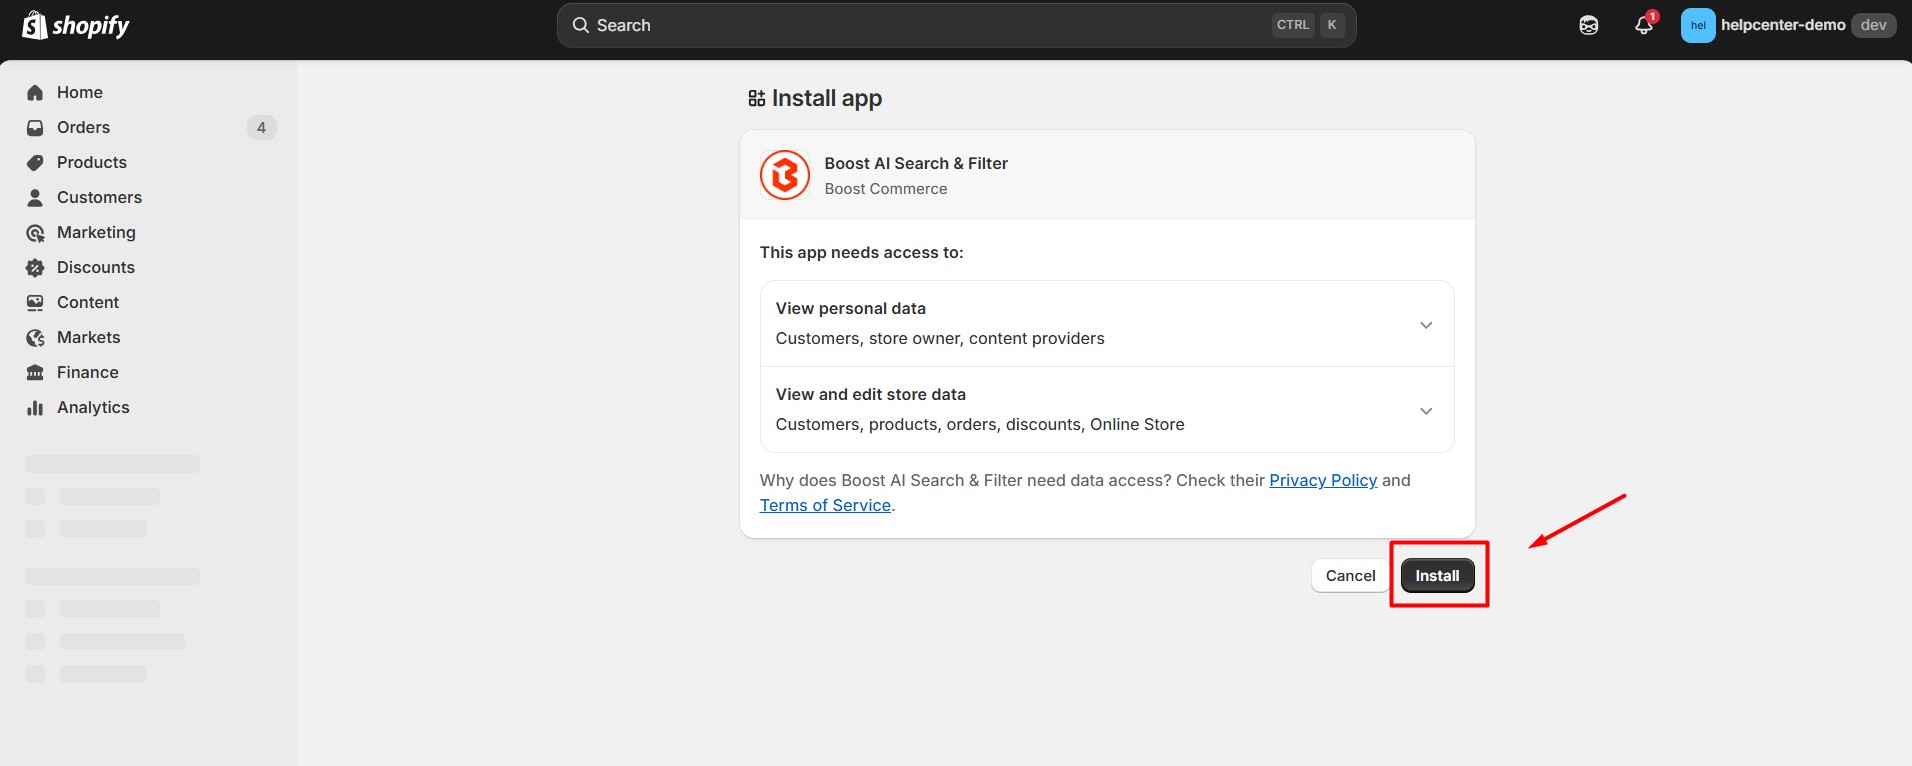Click the Finance bank icon
The width and height of the screenshot is (1912, 766).
(35, 373)
